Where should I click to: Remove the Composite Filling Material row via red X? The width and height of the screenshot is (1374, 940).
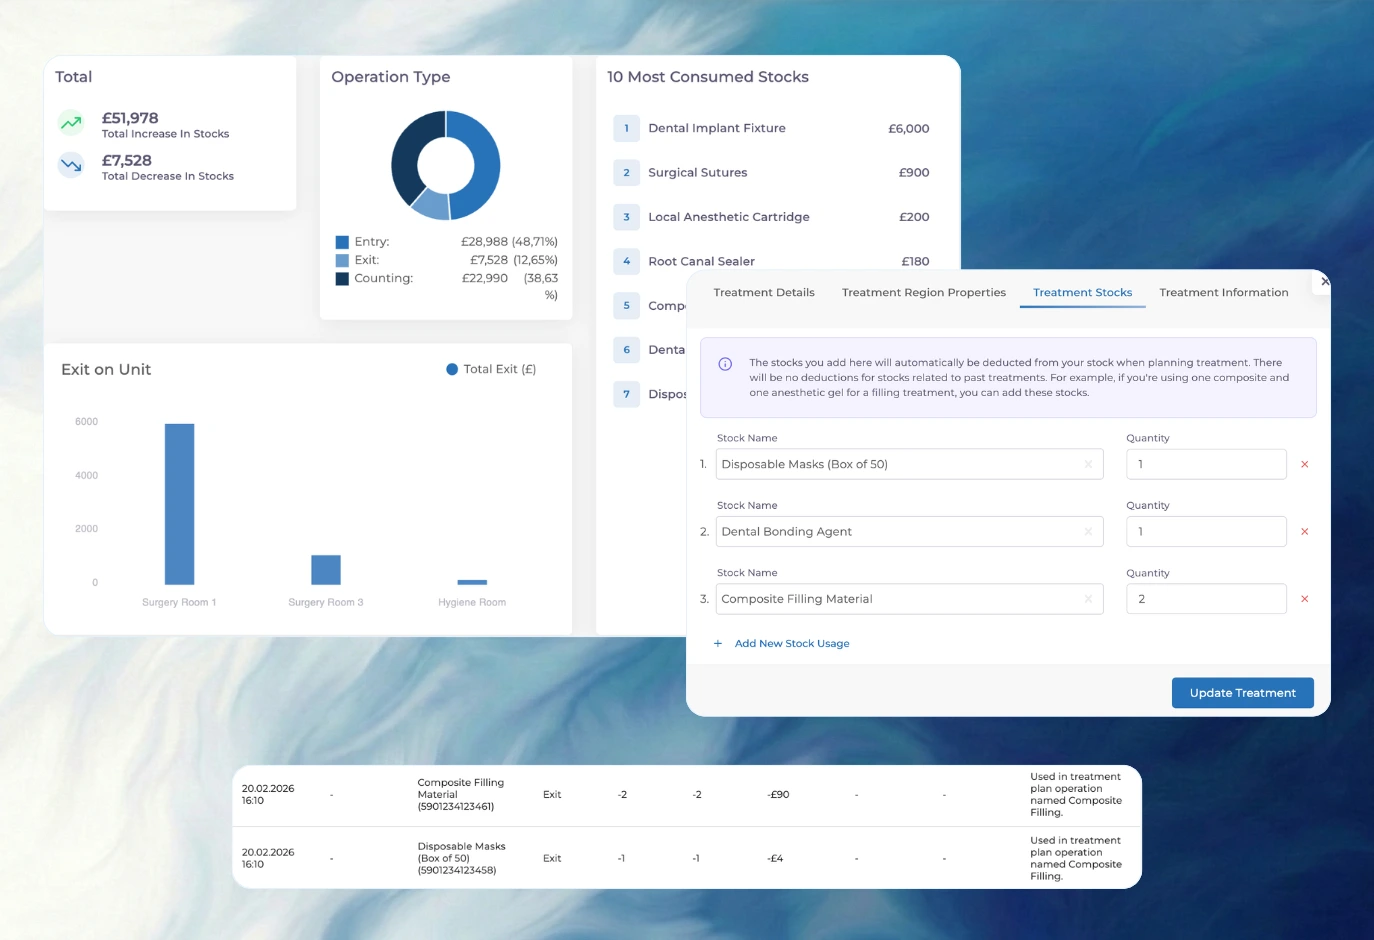point(1304,598)
